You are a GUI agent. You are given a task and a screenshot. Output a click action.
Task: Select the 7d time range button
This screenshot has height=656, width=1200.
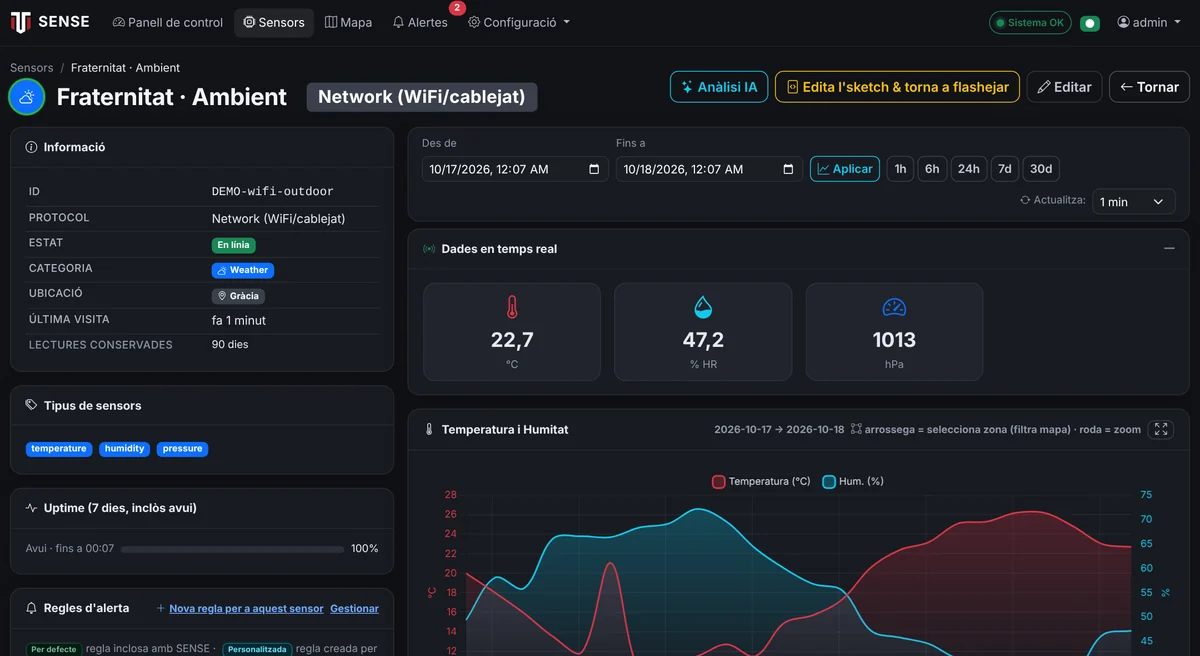(1004, 169)
